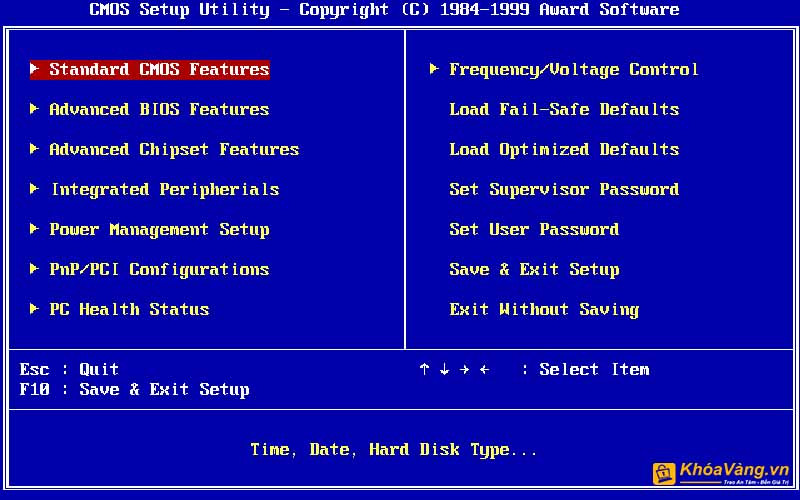Click arrow beside PnP/PCI Configurations
800x500 pixels.
[x=34, y=268]
